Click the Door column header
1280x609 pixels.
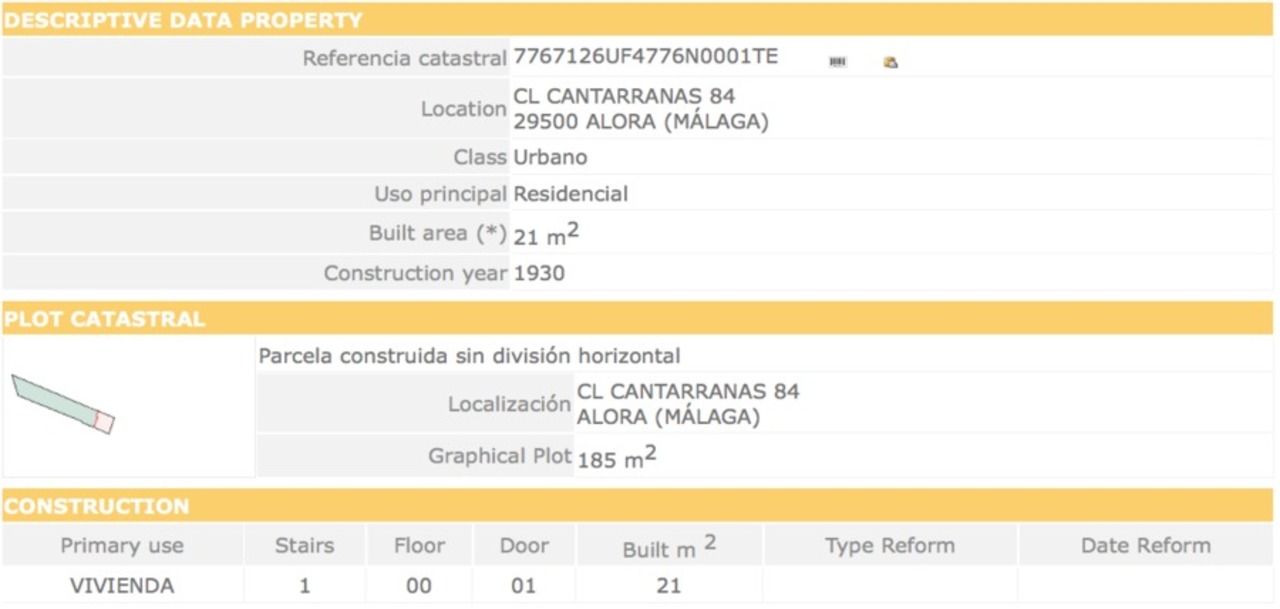(524, 546)
